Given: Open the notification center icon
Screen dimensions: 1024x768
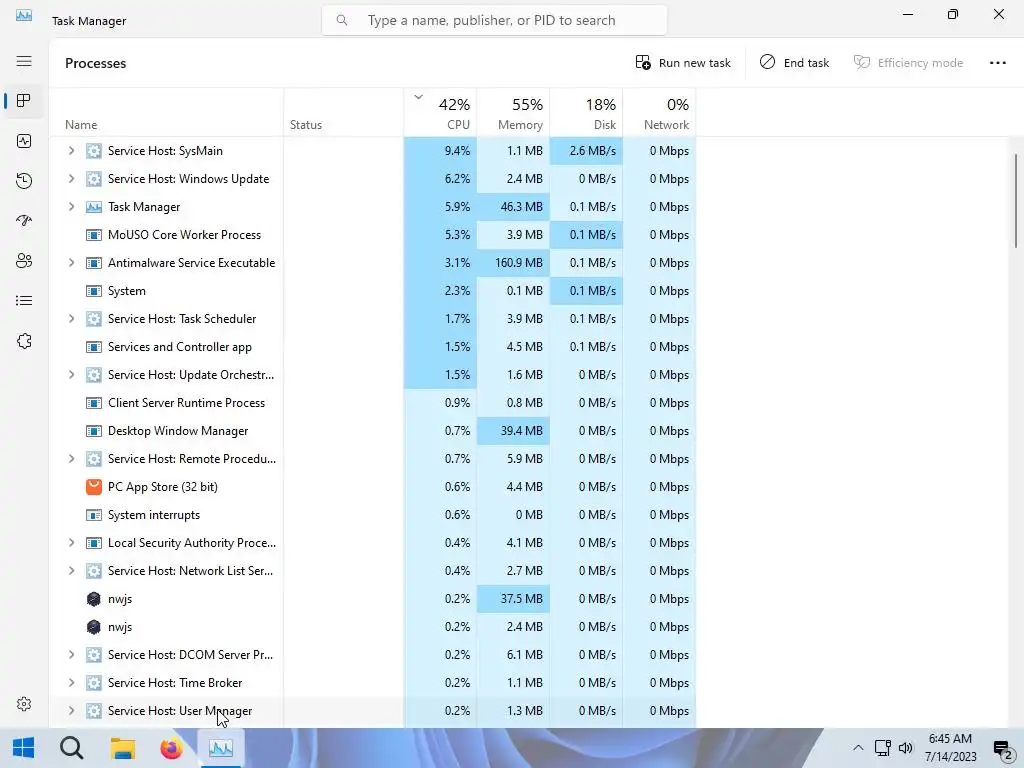Looking at the screenshot, I should pos(1002,749).
